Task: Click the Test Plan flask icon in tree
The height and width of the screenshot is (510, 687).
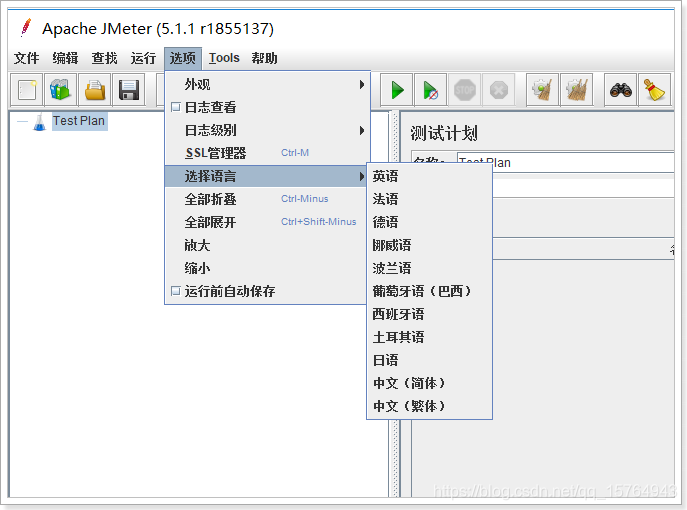Action: coord(39,122)
